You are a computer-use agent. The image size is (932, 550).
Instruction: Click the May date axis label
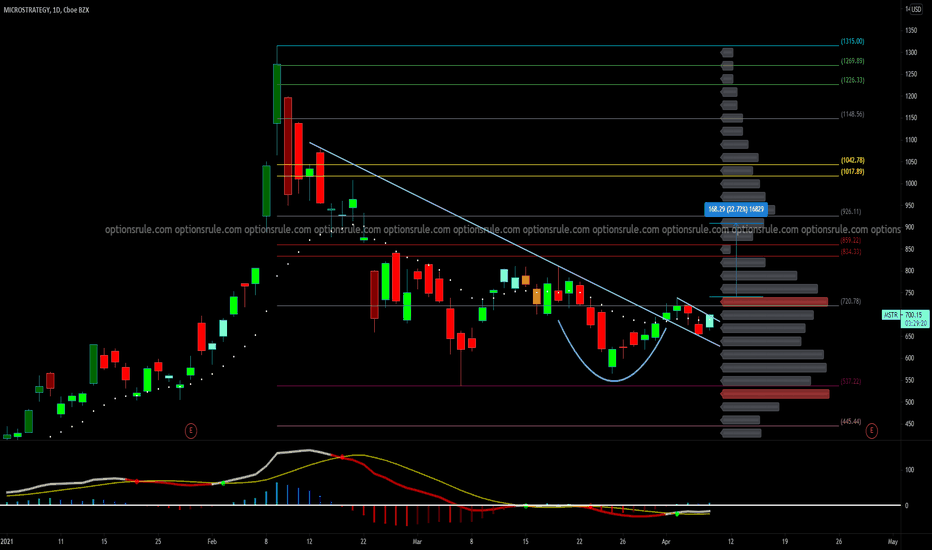[x=892, y=542]
